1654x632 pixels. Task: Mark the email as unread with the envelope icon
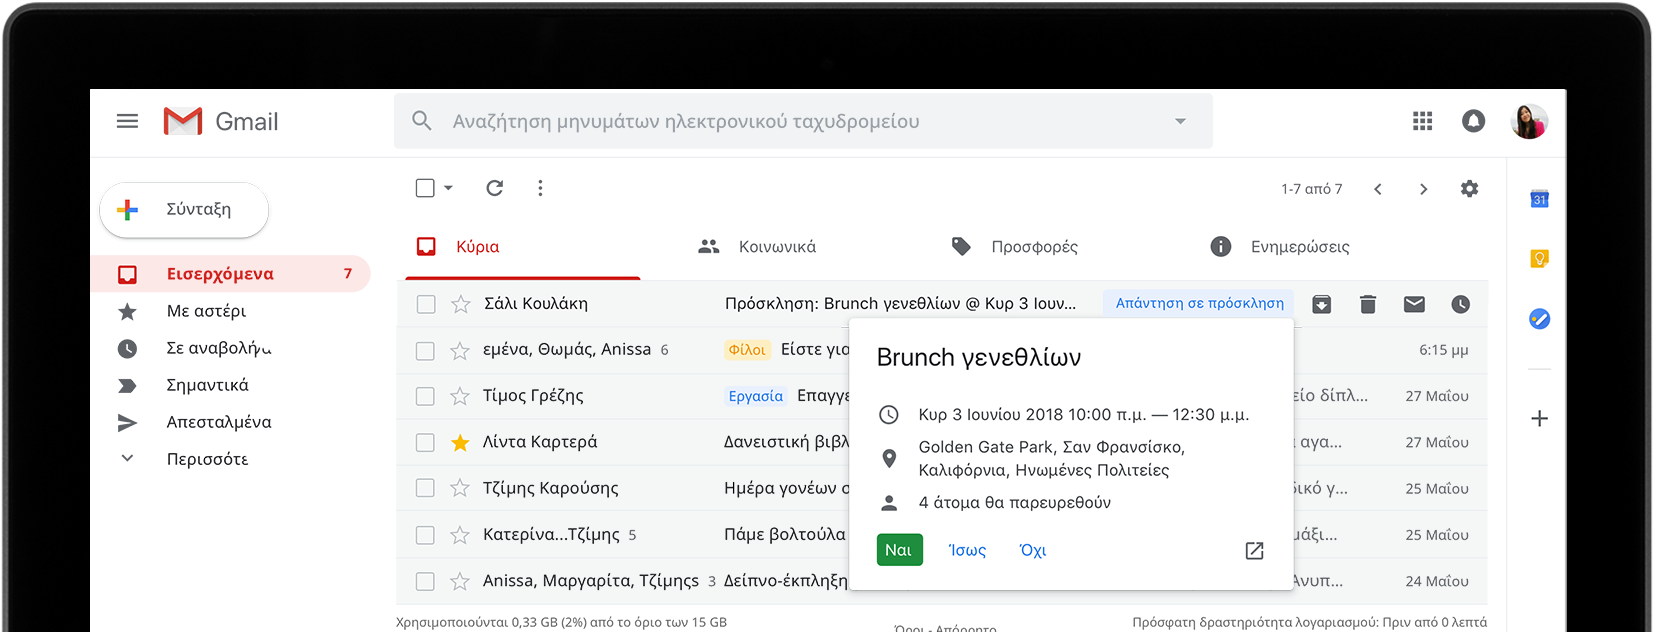coord(1414,304)
